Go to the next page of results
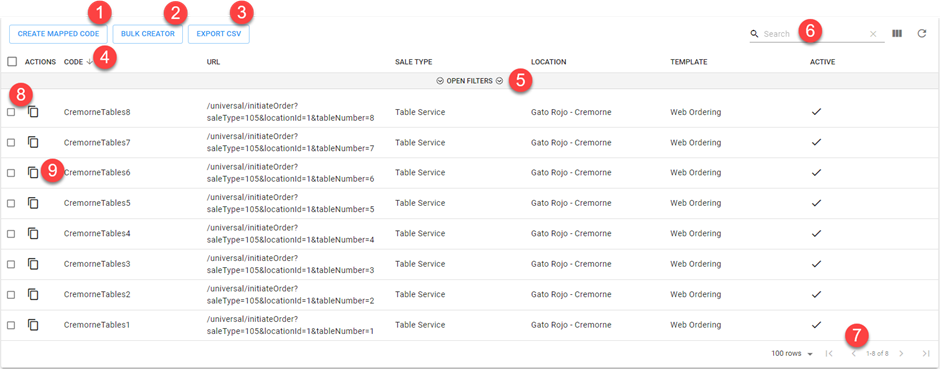The width and height of the screenshot is (940, 369). 901,353
